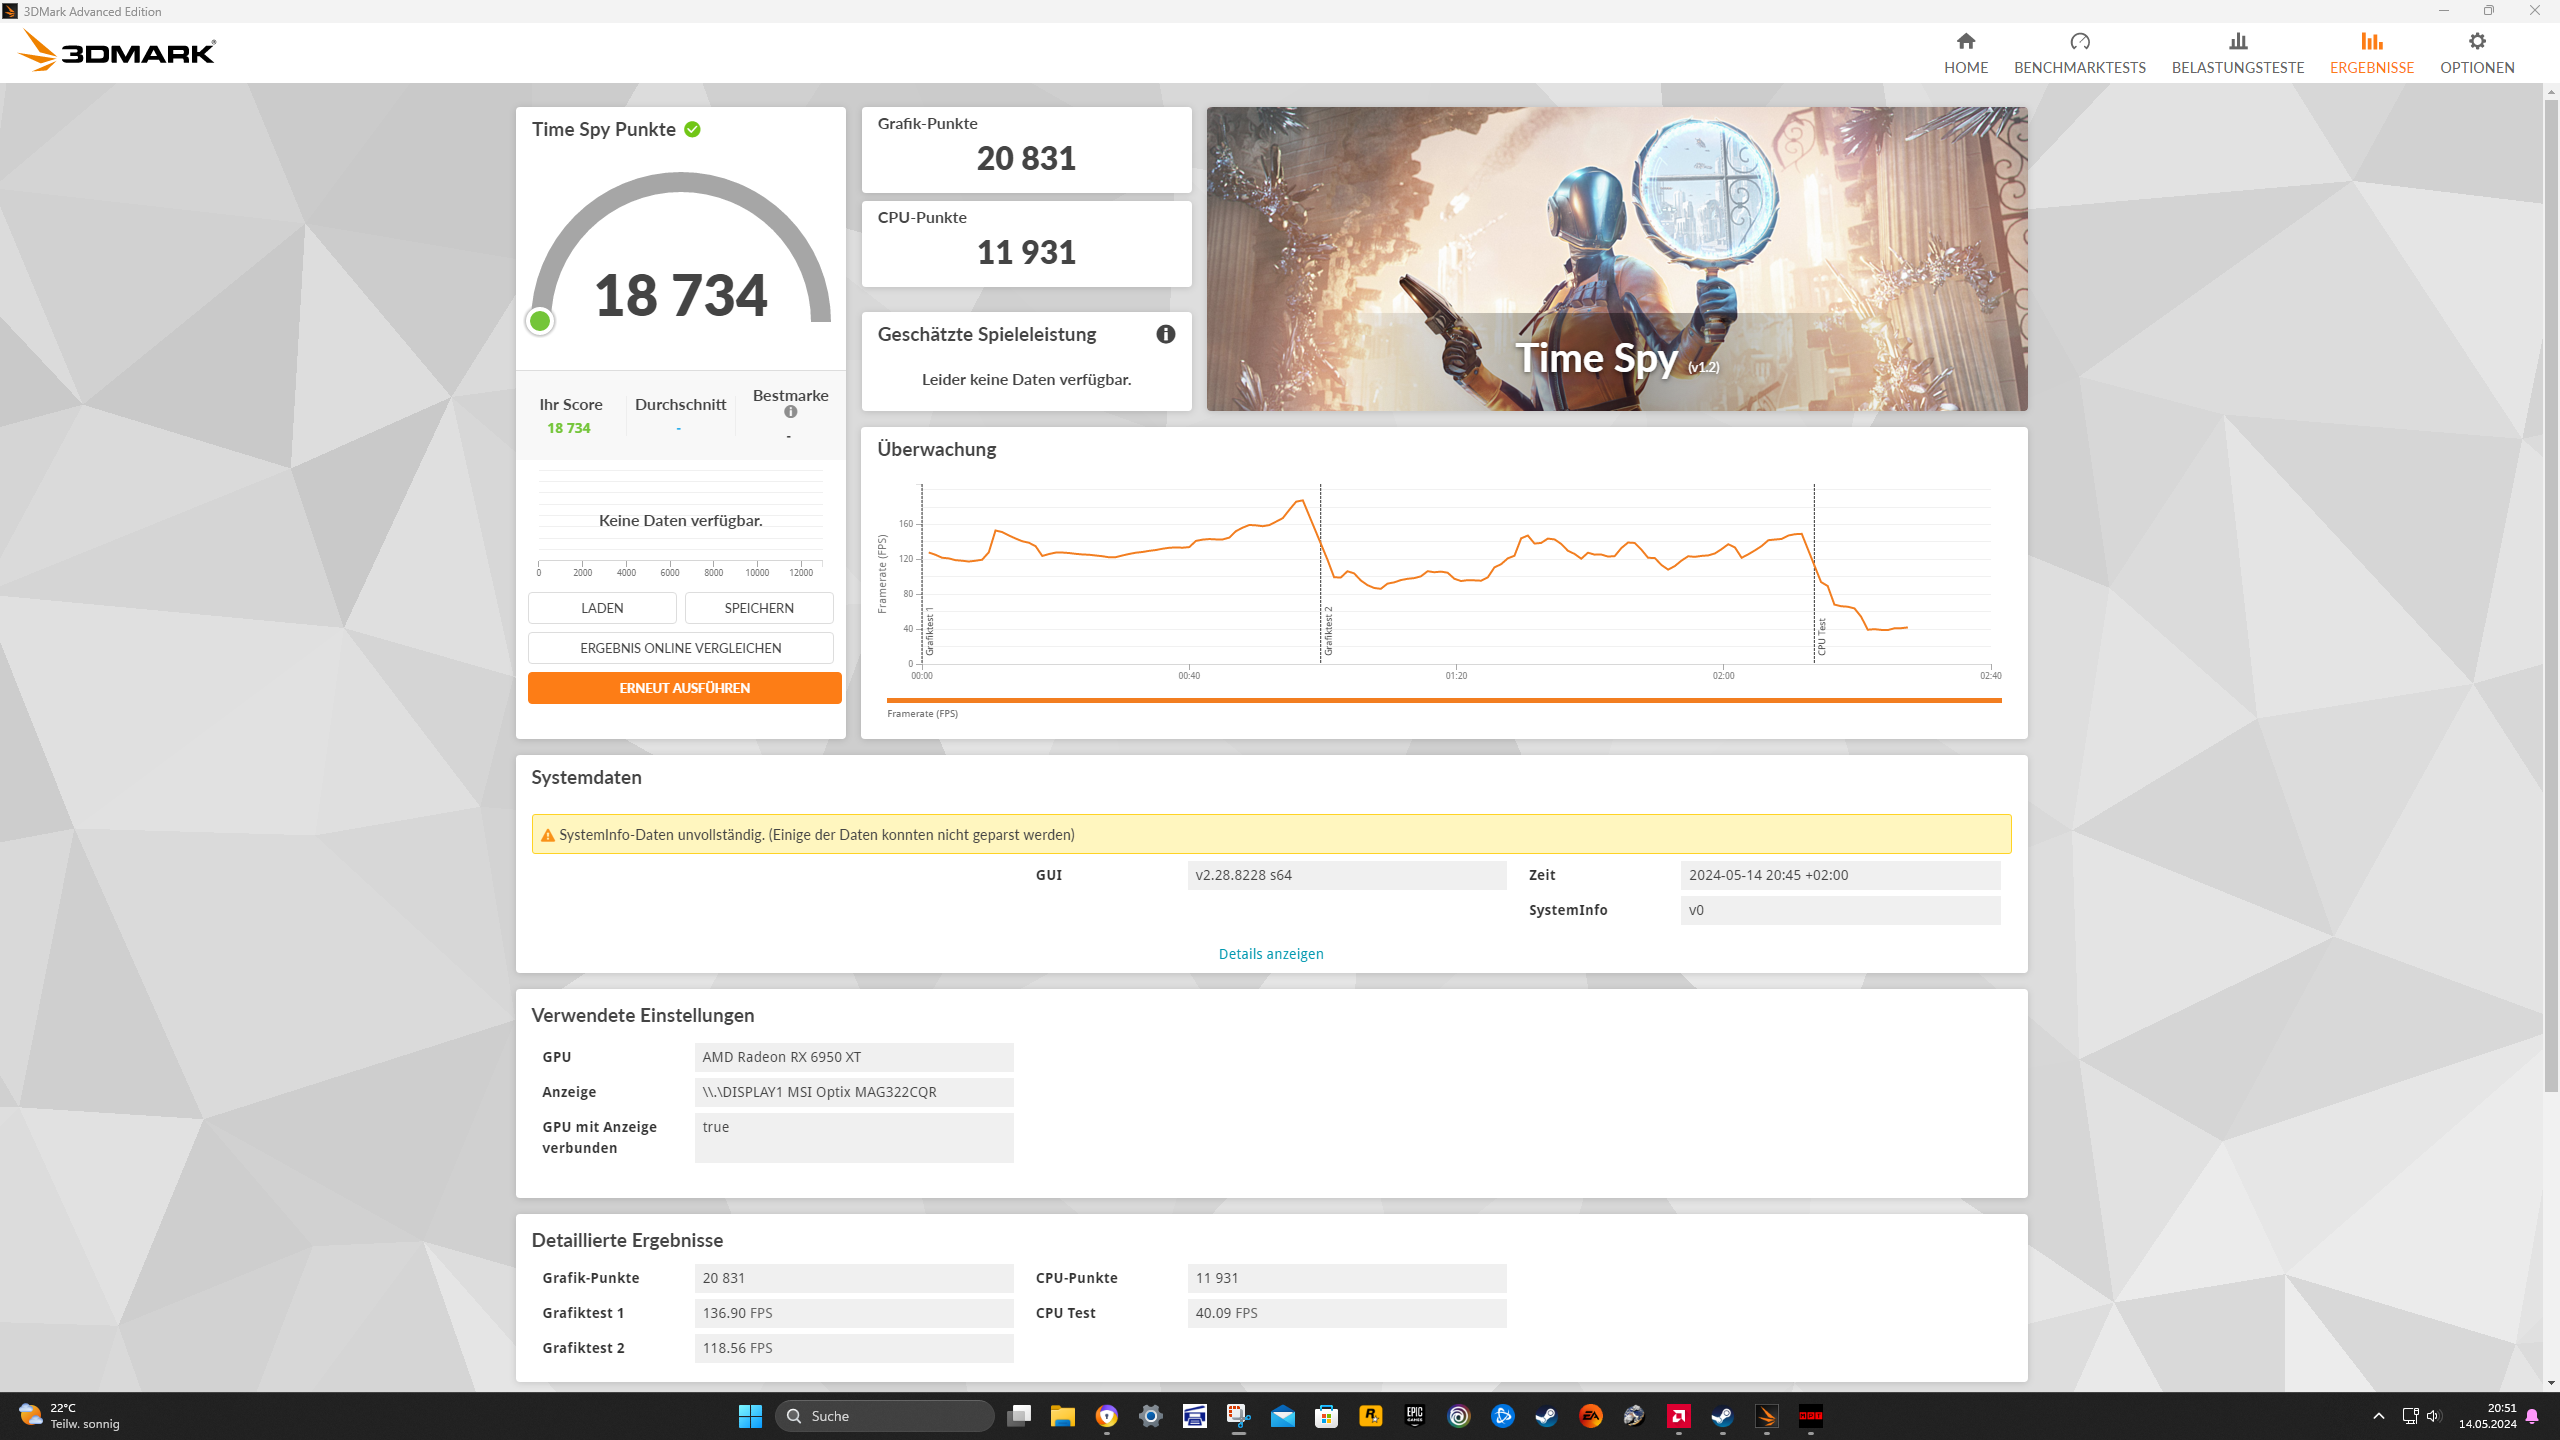Click the GPU value AMD Radeon RX 6950 XT
2560x1440 pixels.
(854, 1057)
